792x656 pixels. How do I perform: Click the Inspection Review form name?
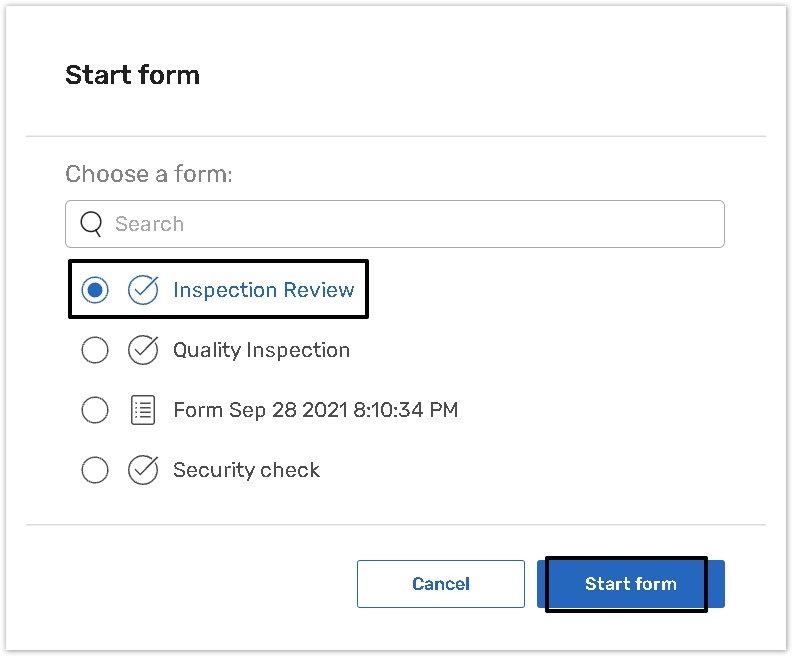263,290
